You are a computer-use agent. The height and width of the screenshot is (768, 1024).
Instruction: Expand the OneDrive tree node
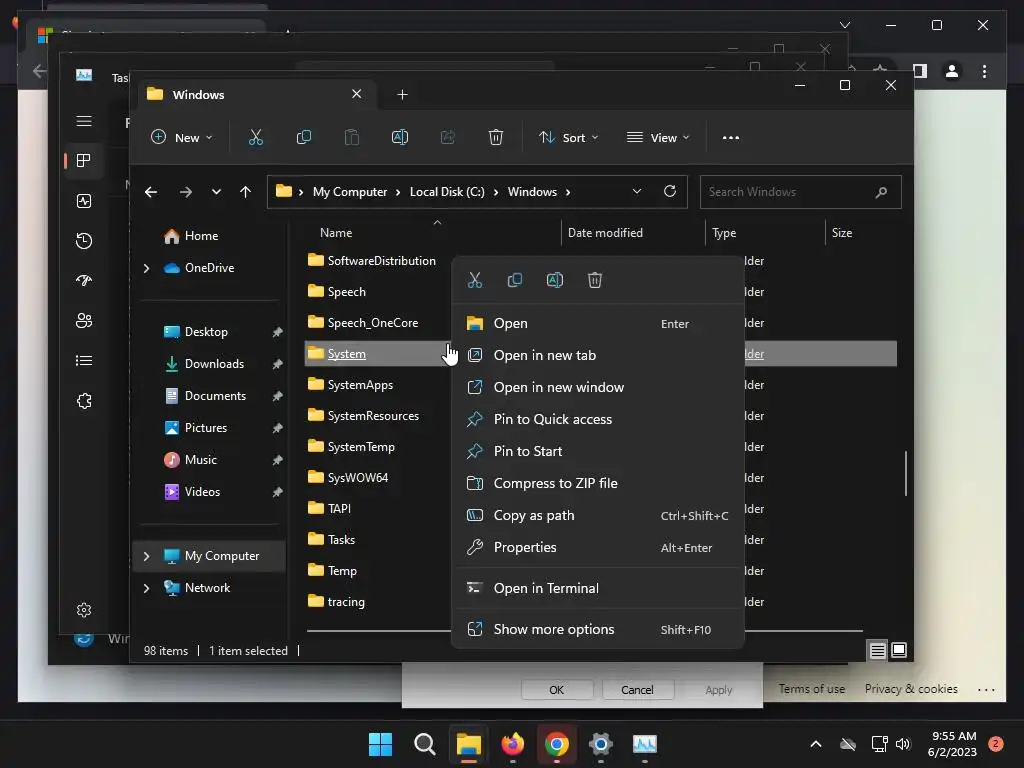(147, 268)
